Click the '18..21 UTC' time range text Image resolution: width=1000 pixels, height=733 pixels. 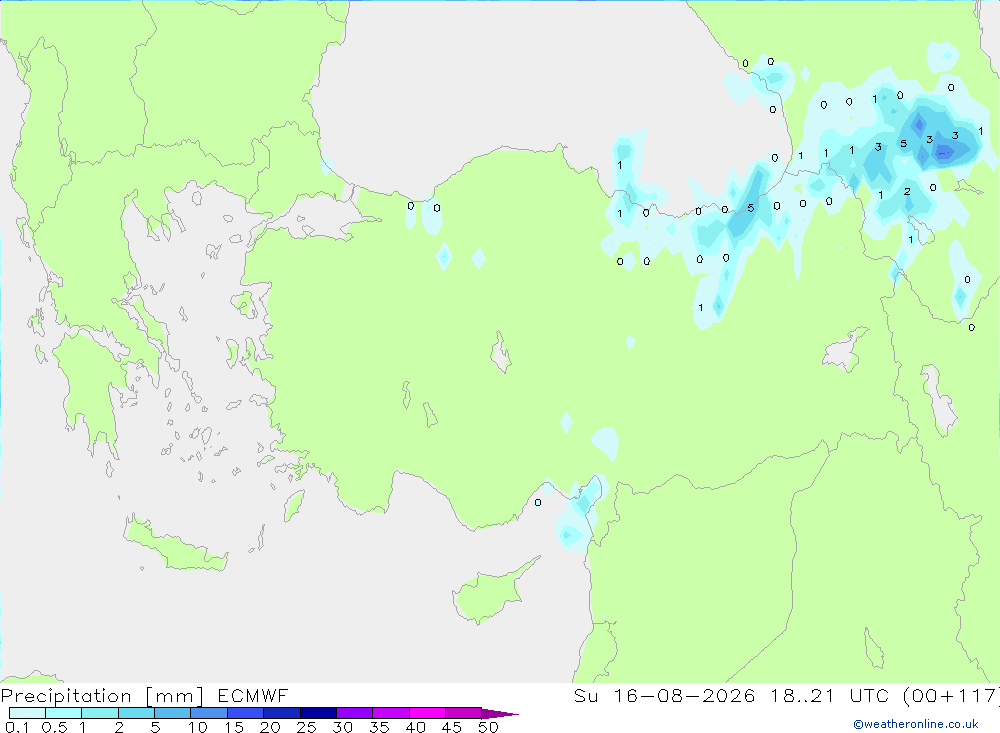[830, 695]
